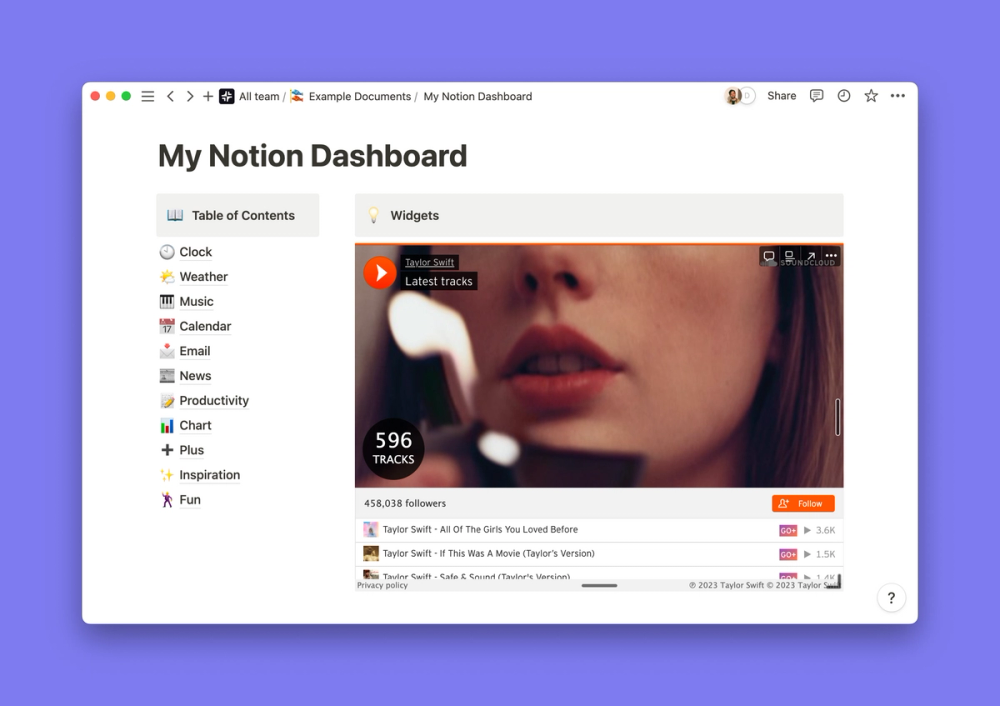
Task: Open Share options for the page
Action: [781, 95]
